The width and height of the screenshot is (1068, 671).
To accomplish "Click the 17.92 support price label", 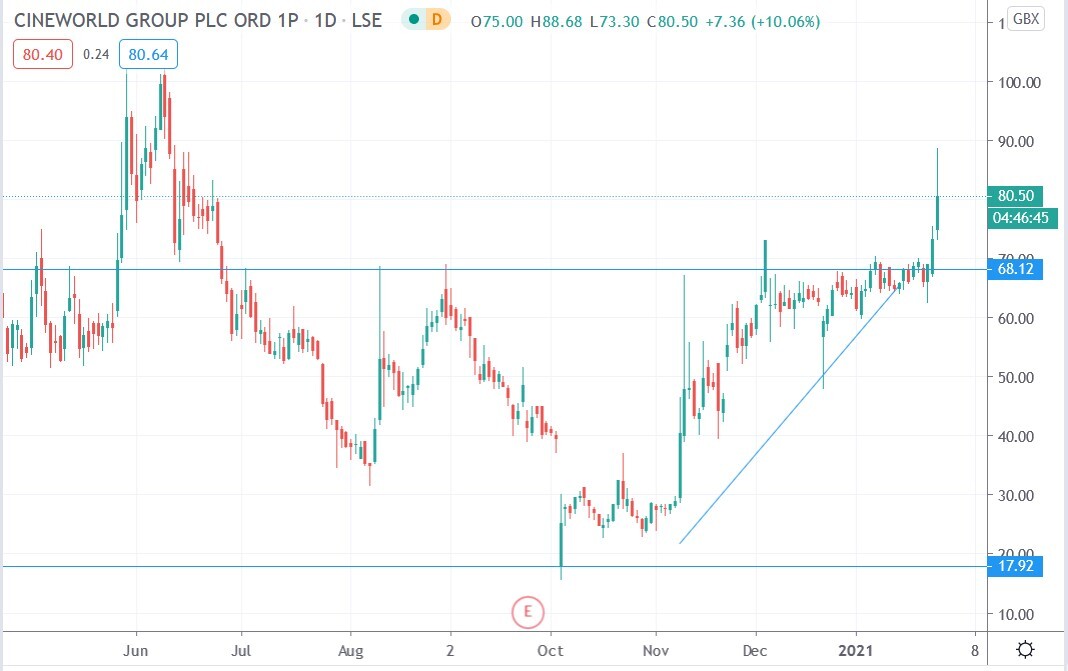I will click(x=1016, y=566).
